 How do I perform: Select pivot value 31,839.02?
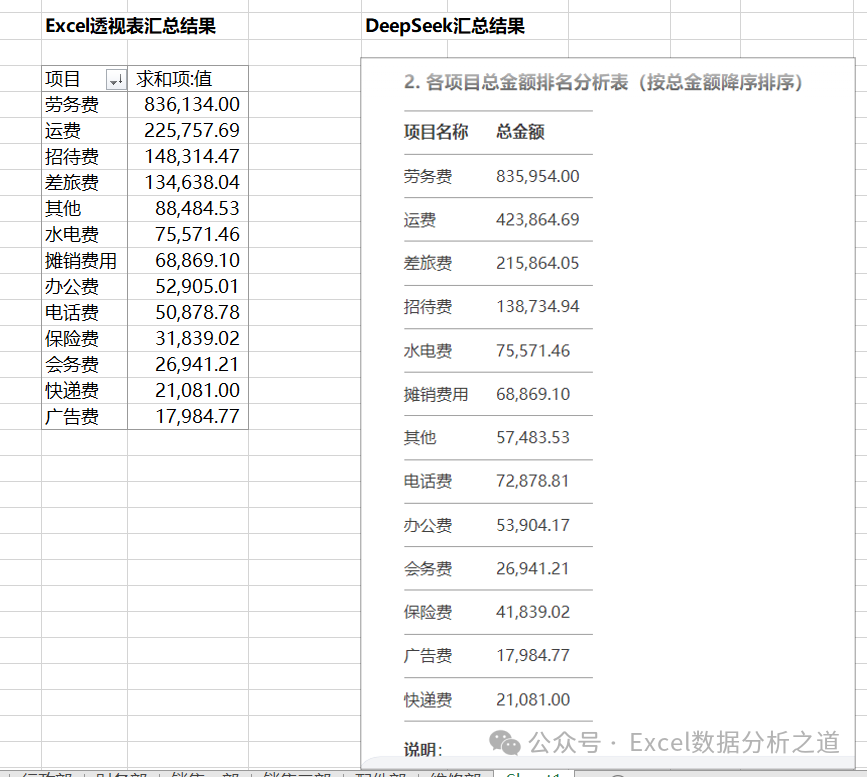click(x=188, y=338)
